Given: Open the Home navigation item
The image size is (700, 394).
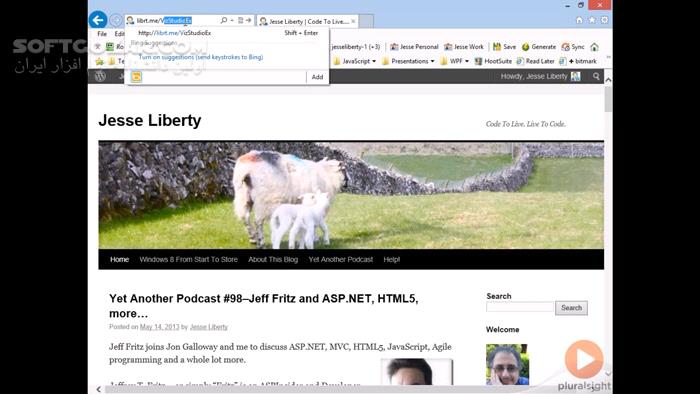Looking at the screenshot, I should (119, 260).
